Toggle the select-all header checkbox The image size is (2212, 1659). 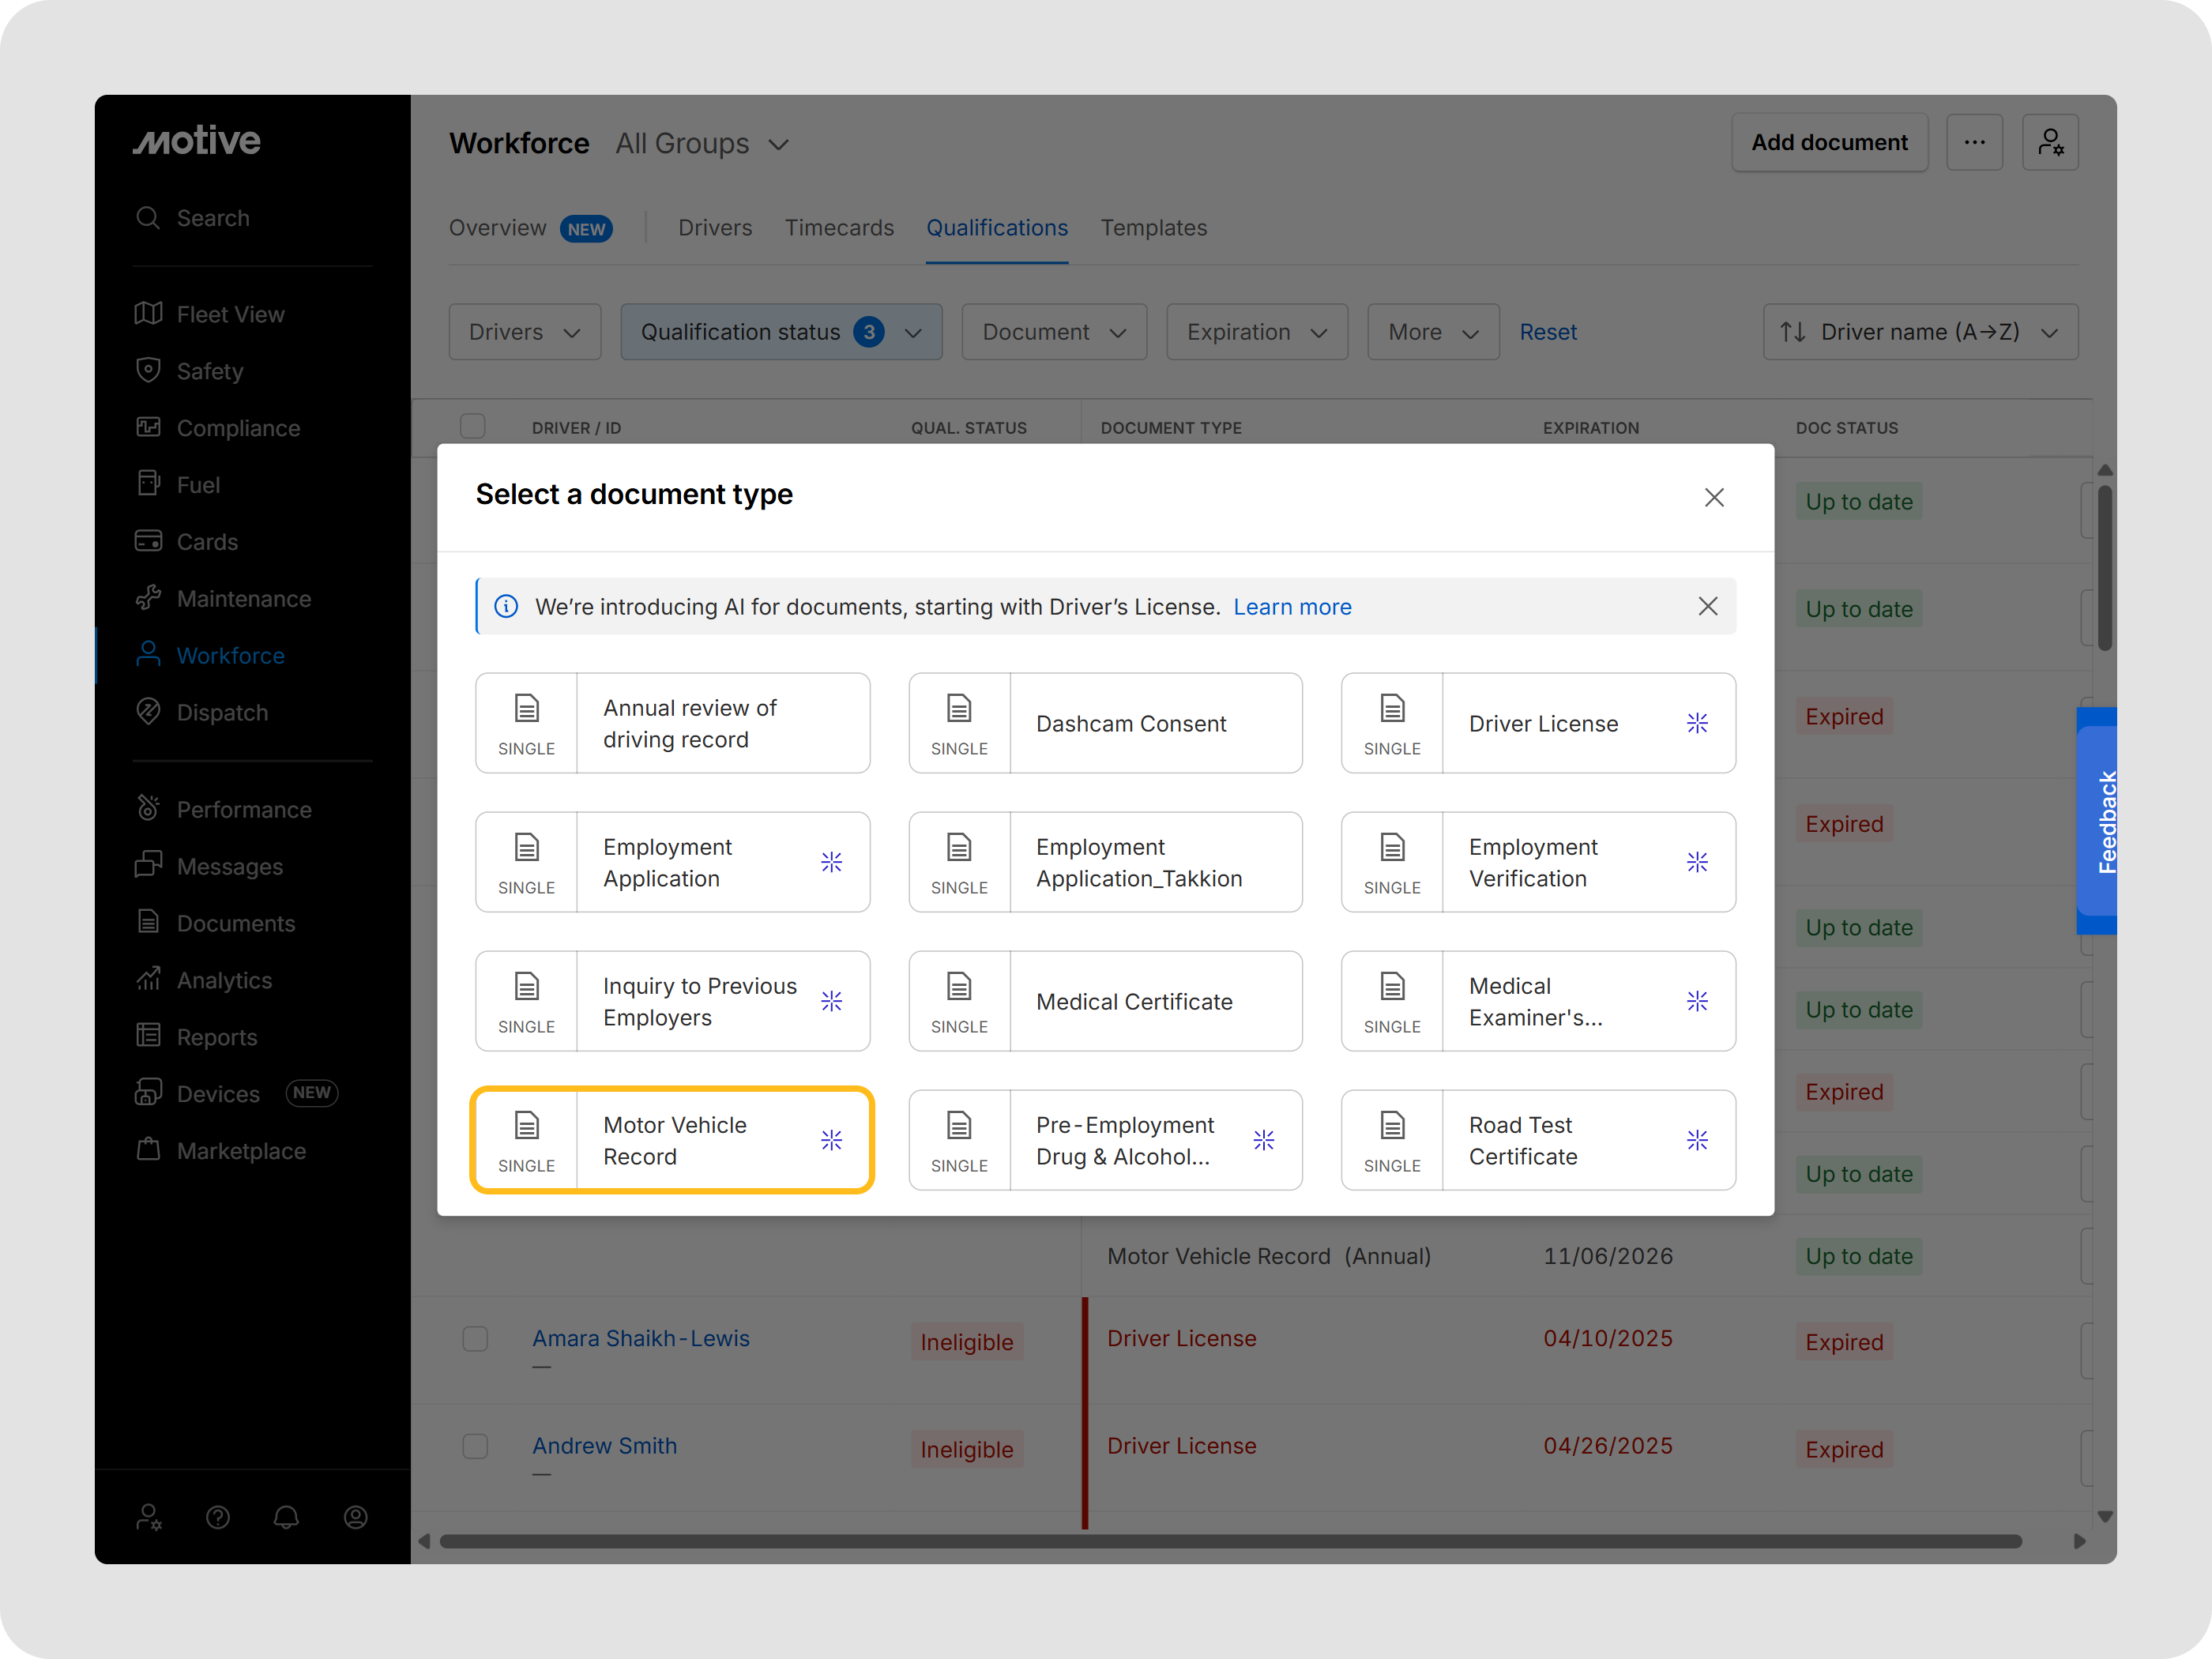click(473, 427)
